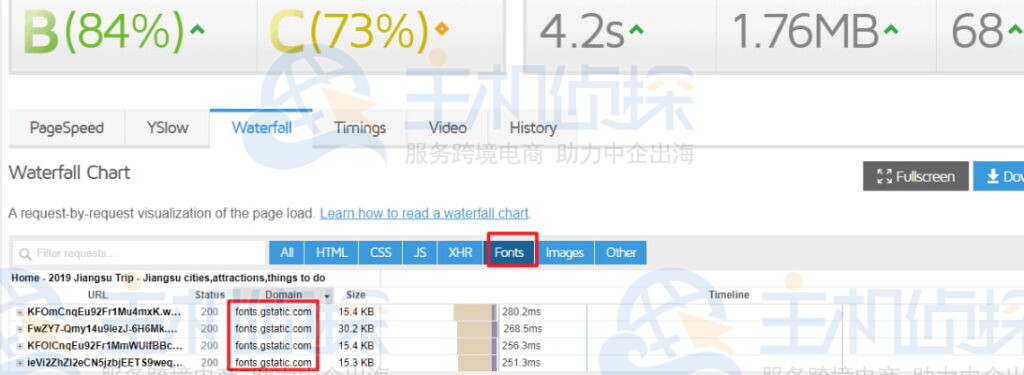The image size is (1024, 375).
Task: Click the 280.2ms timeline bar
Action: tap(475, 312)
